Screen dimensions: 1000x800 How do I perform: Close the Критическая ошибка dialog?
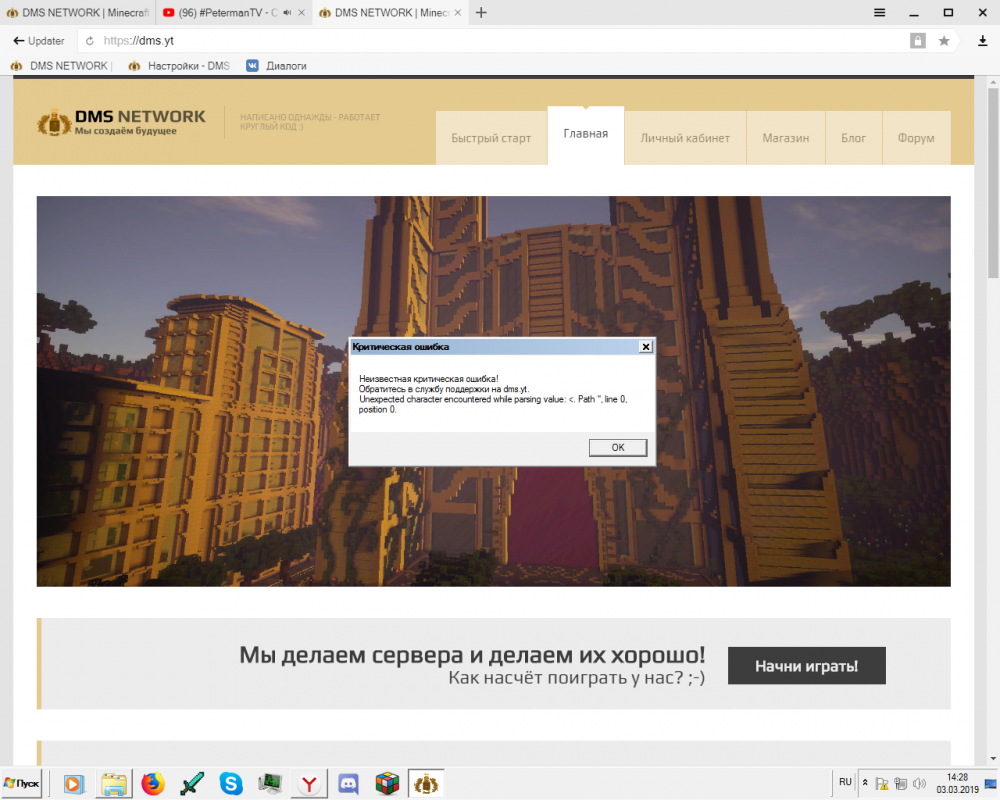point(645,346)
